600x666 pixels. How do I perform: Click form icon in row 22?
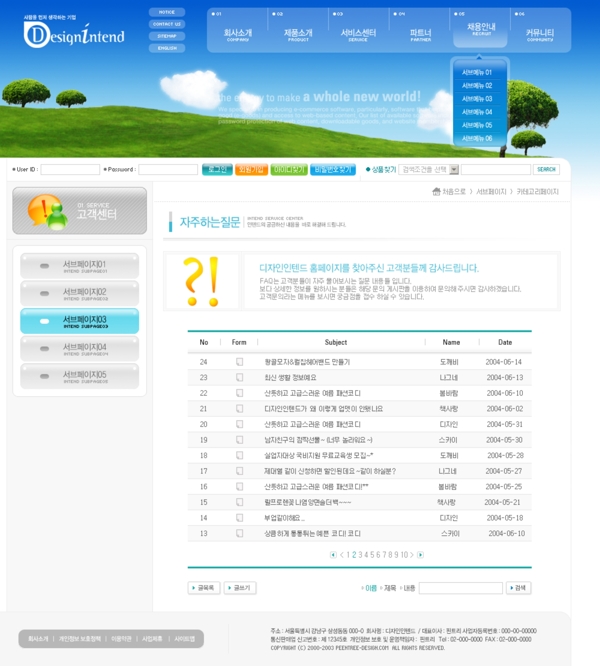(239, 393)
